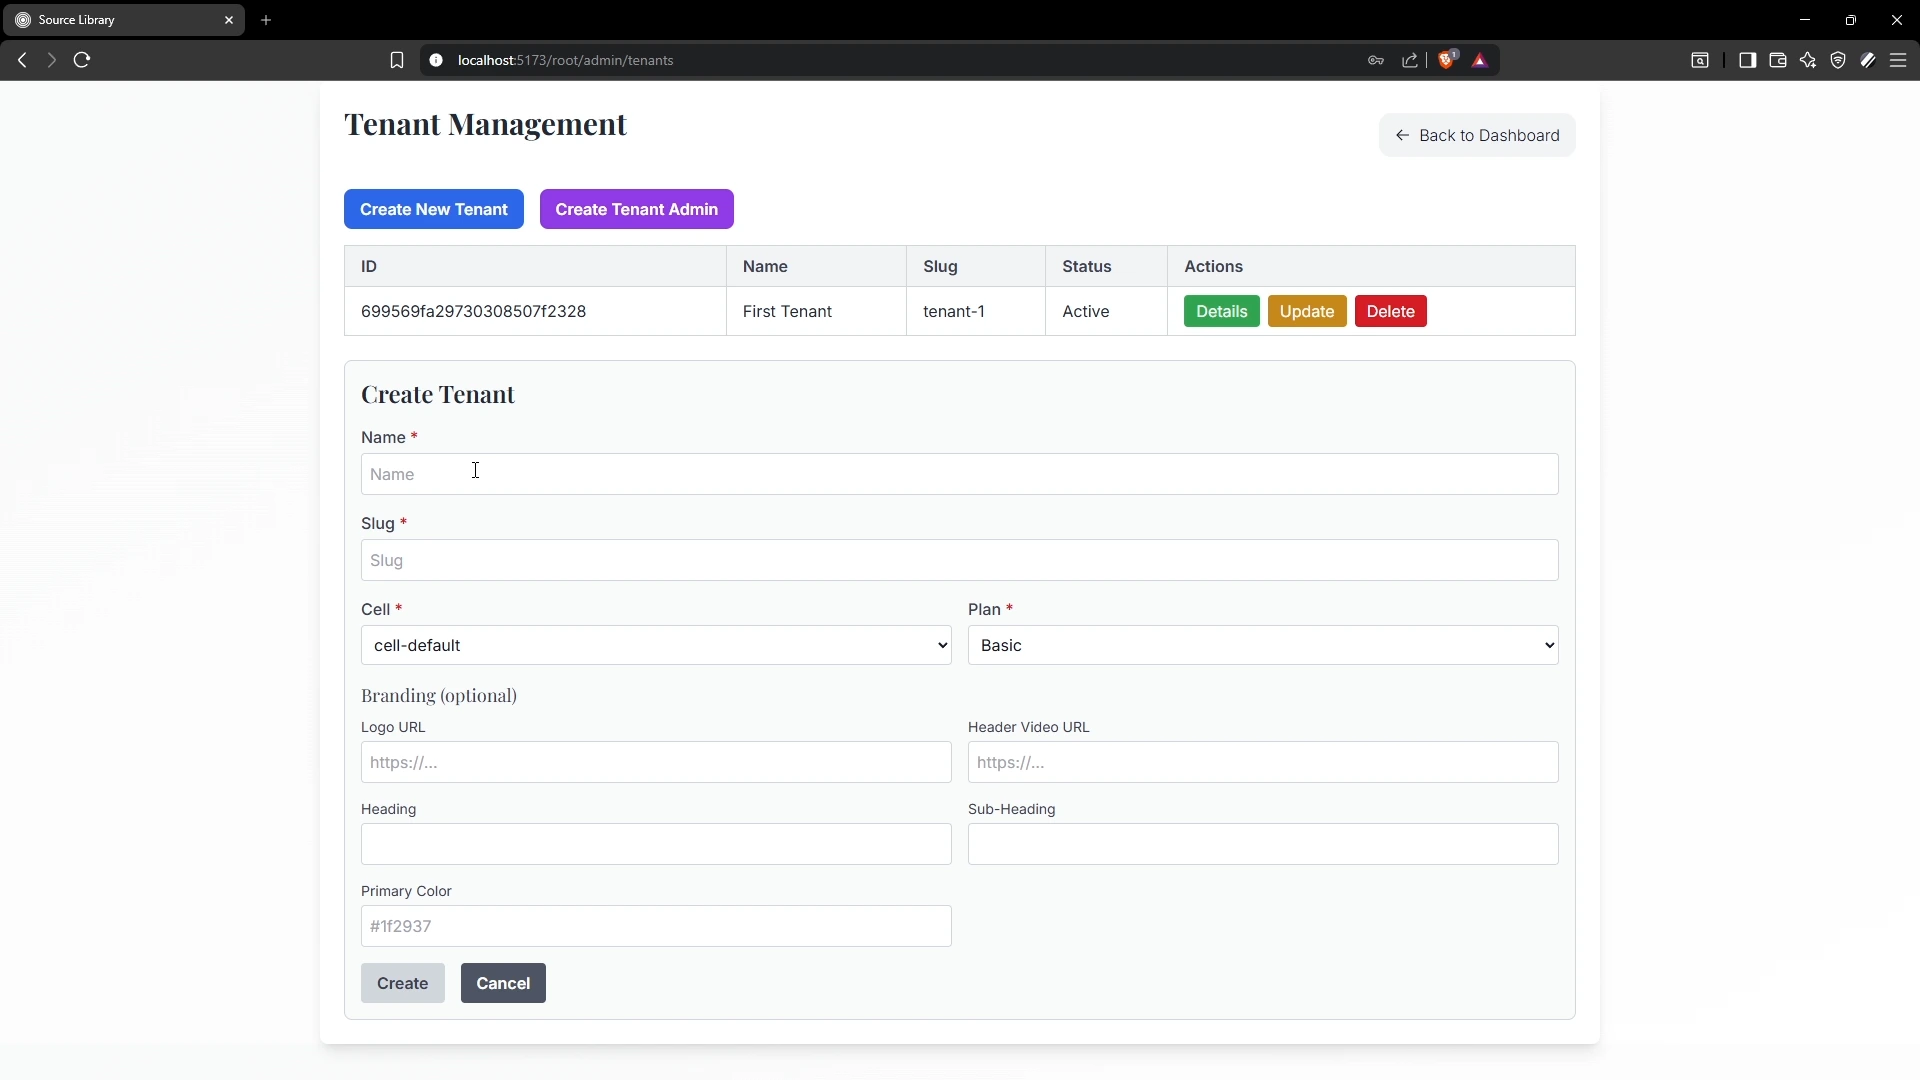This screenshot has width=1920, height=1080.
Task: Click the bookmark icon in address bar
Action: point(396,60)
